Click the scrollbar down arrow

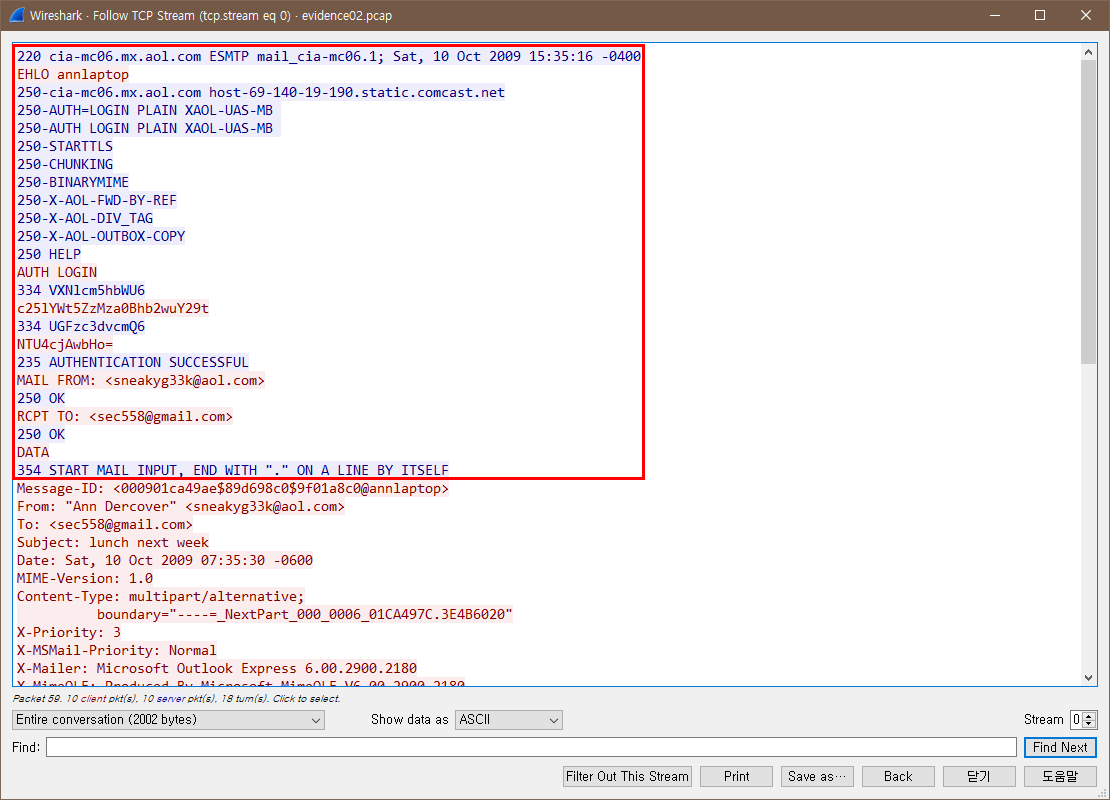[1088, 678]
